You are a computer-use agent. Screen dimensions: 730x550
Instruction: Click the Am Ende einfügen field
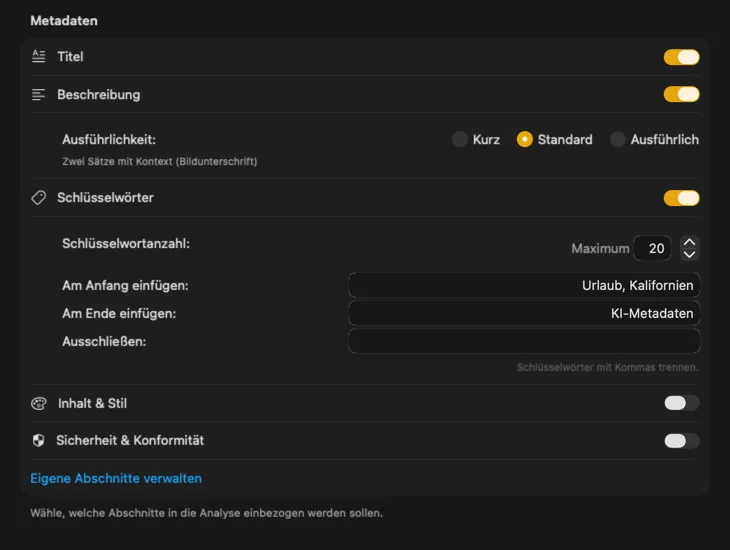point(524,314)
